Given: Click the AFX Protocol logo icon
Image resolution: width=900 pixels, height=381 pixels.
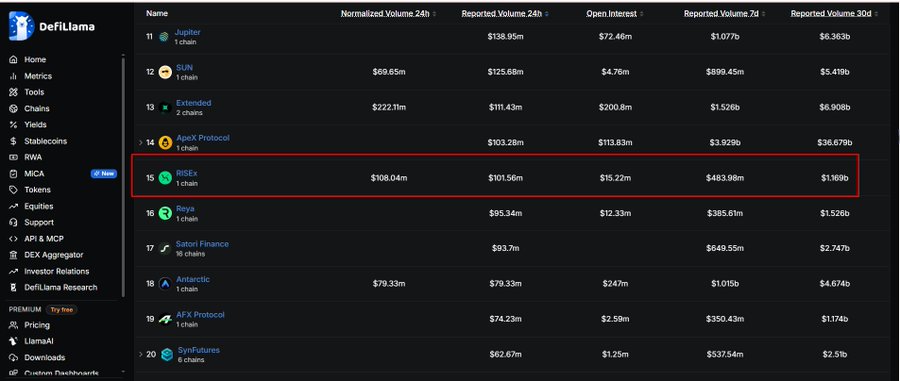Looking at the screenshot, I should click(165, 319).
